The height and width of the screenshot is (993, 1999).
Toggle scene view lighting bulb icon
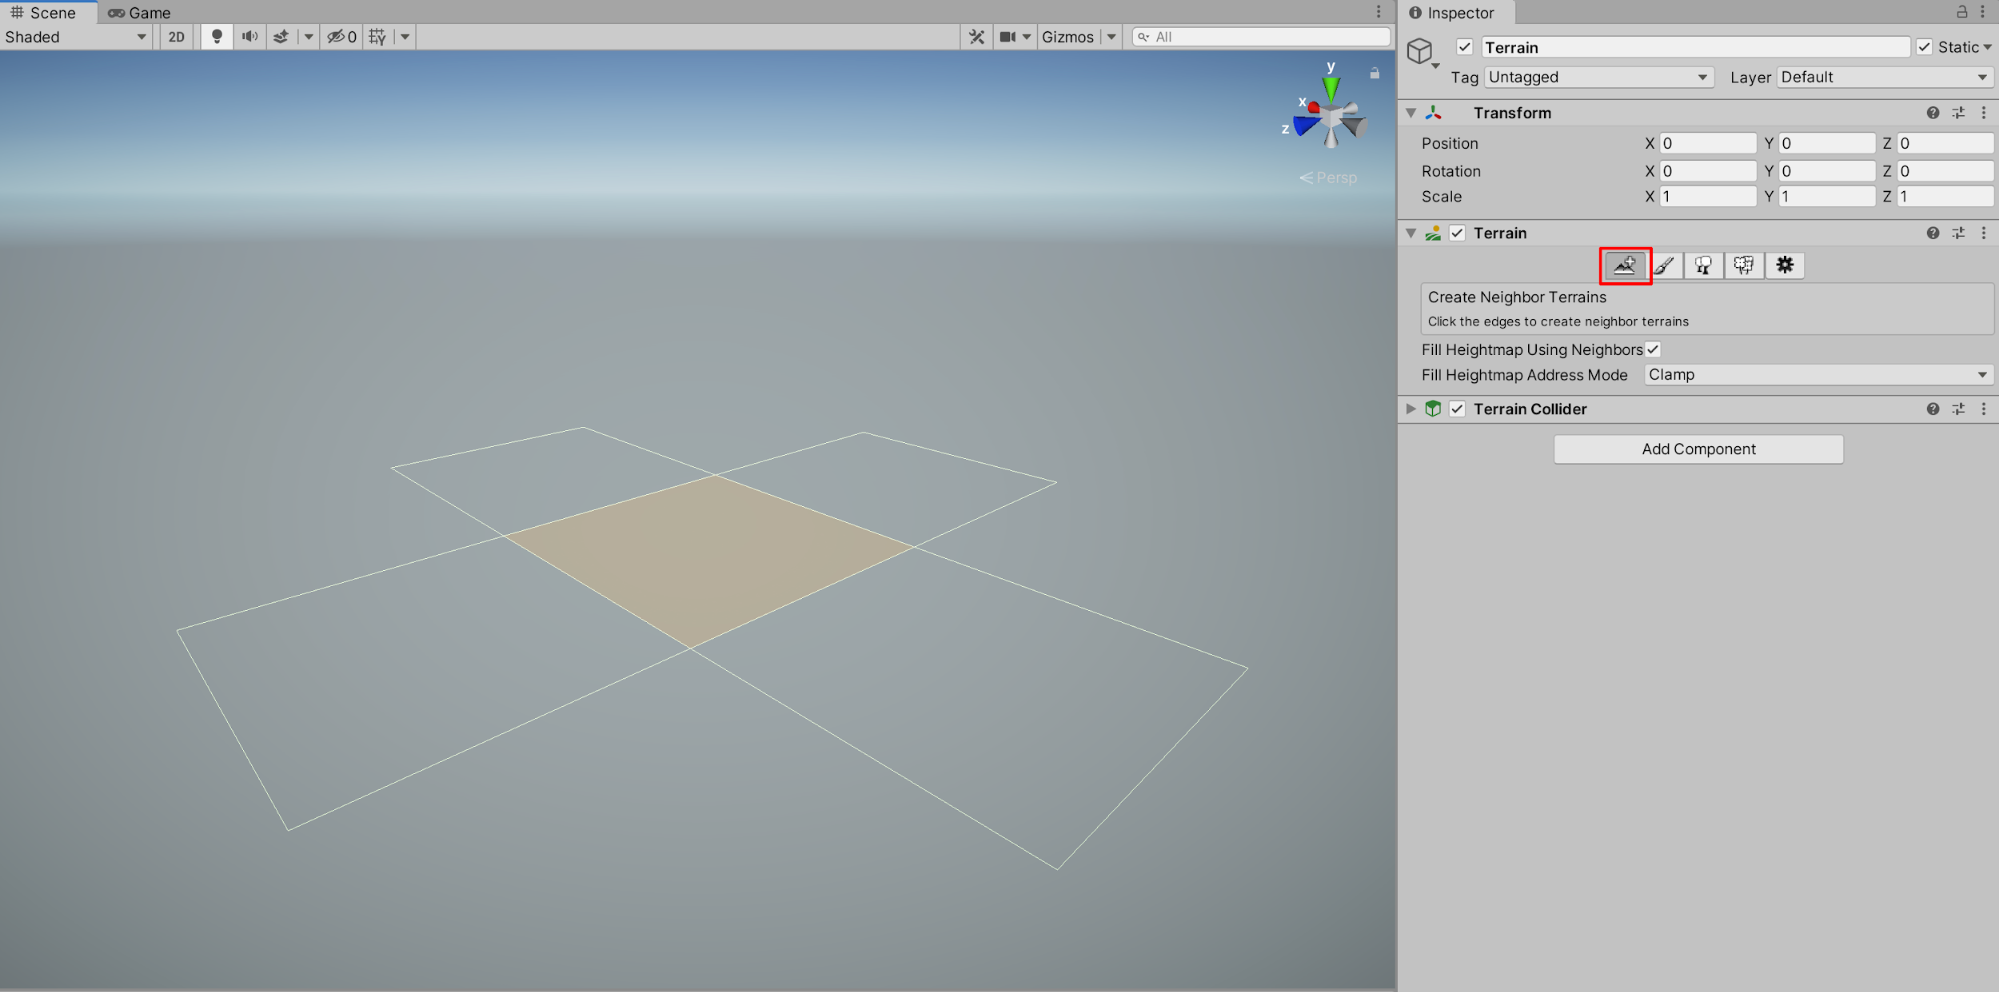pos(216,36)
